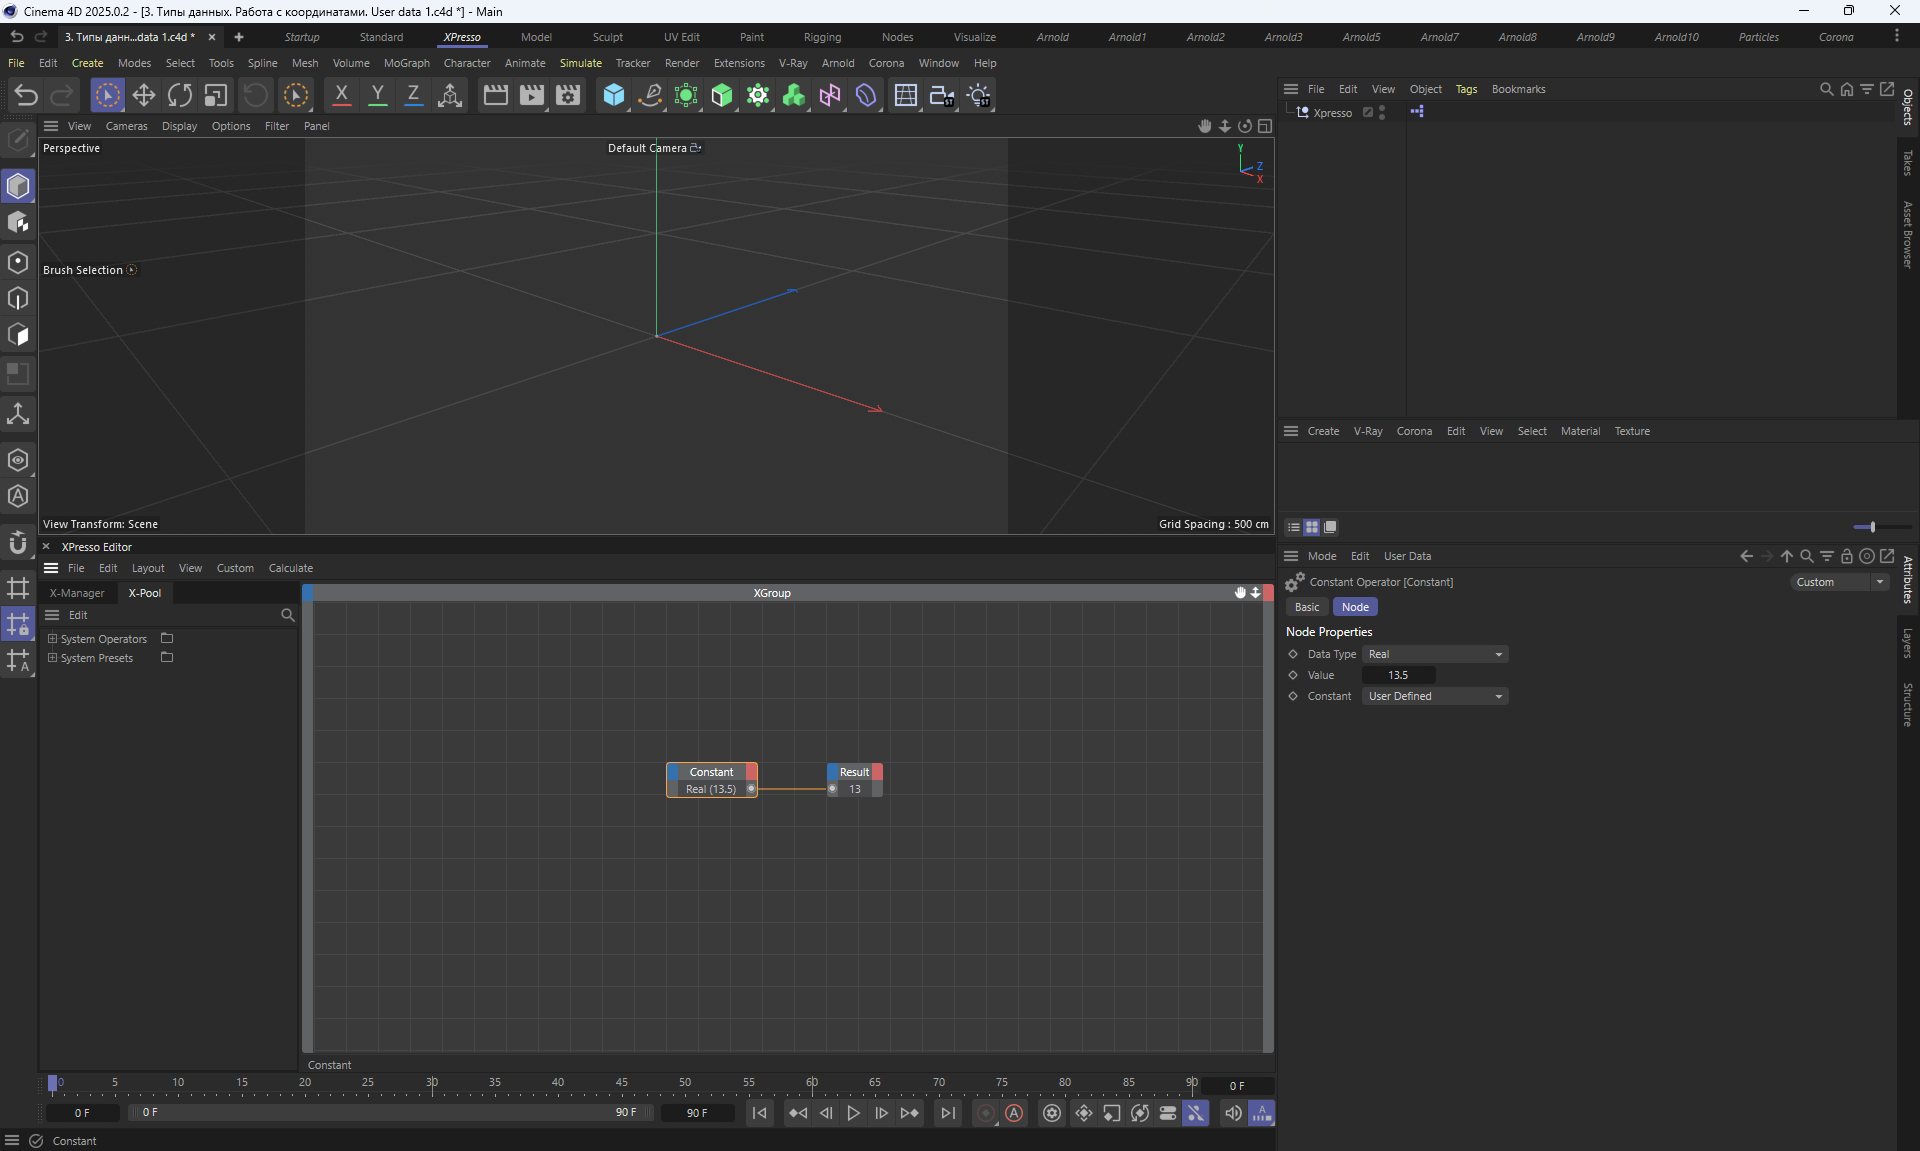Toggle sound playback speaker icon
The height and width of the screenshot is (1151, 1920).
(x=1233, y=1113)
